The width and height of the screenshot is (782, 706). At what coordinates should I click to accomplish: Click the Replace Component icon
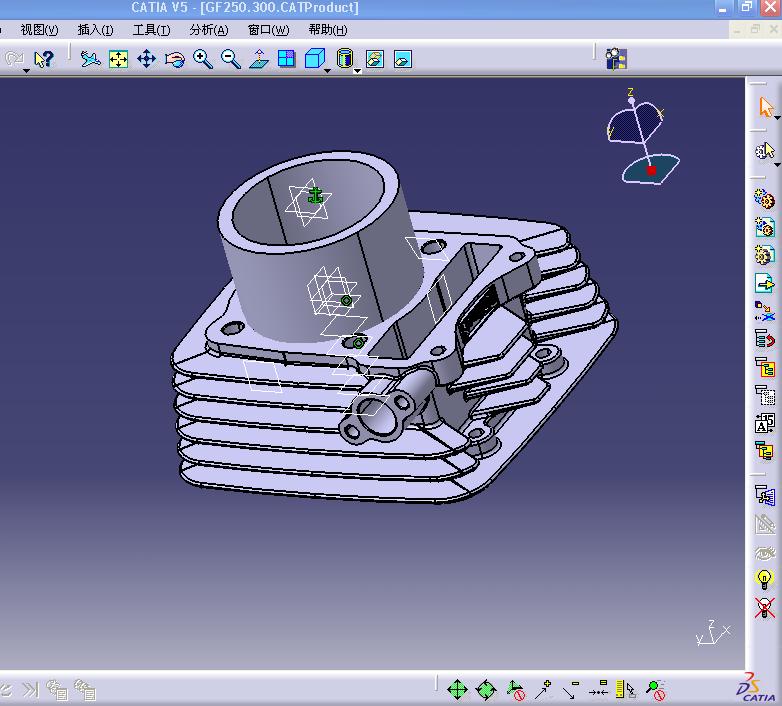[x=764, y=311]
